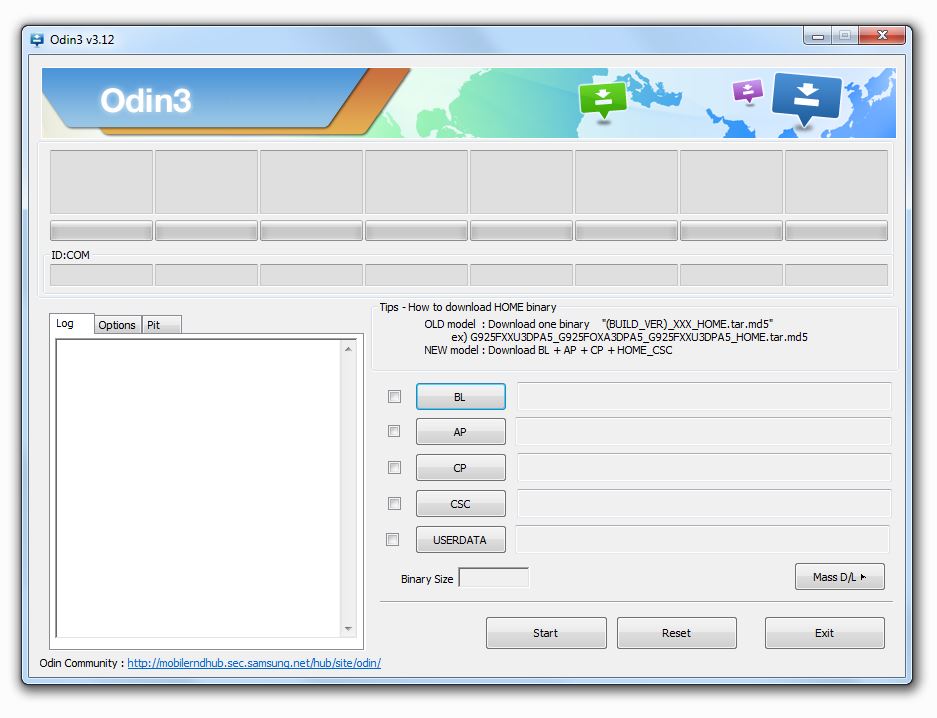The height and width of the screenshot is (718, 937).
Task: Click the CP file button
Action: pos(461,468)
